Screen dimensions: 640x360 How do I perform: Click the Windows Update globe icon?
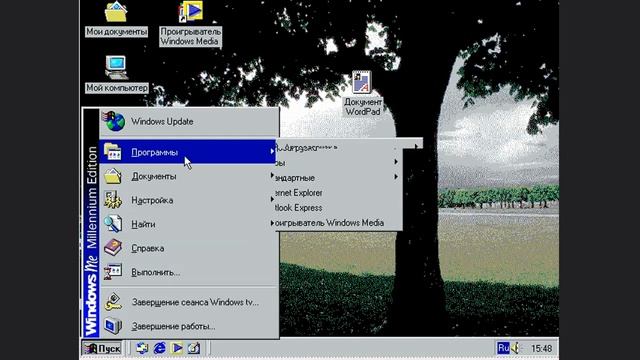pos(113,121)
